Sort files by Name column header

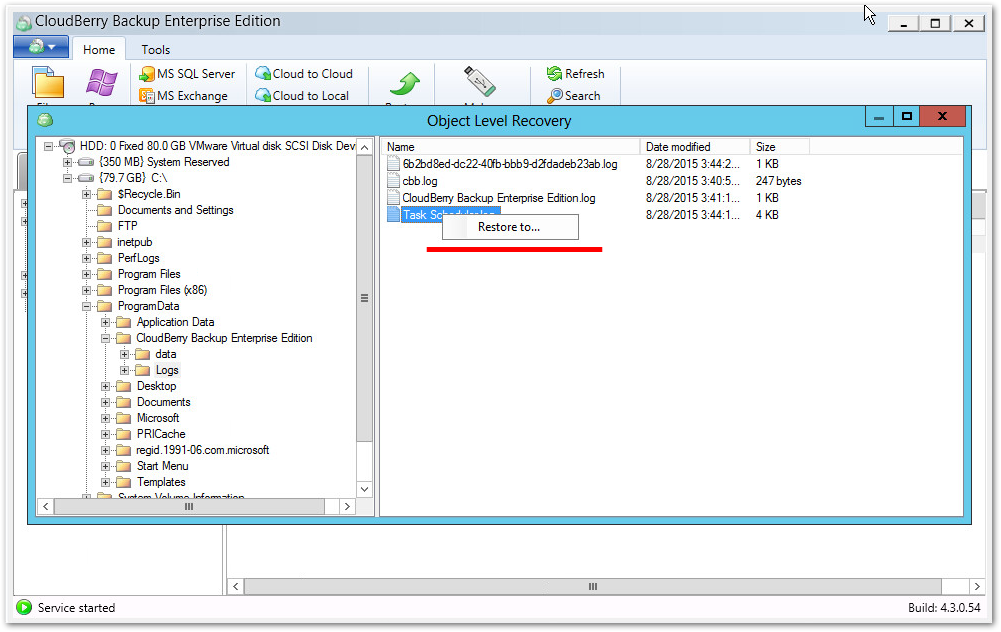(511, 147)
